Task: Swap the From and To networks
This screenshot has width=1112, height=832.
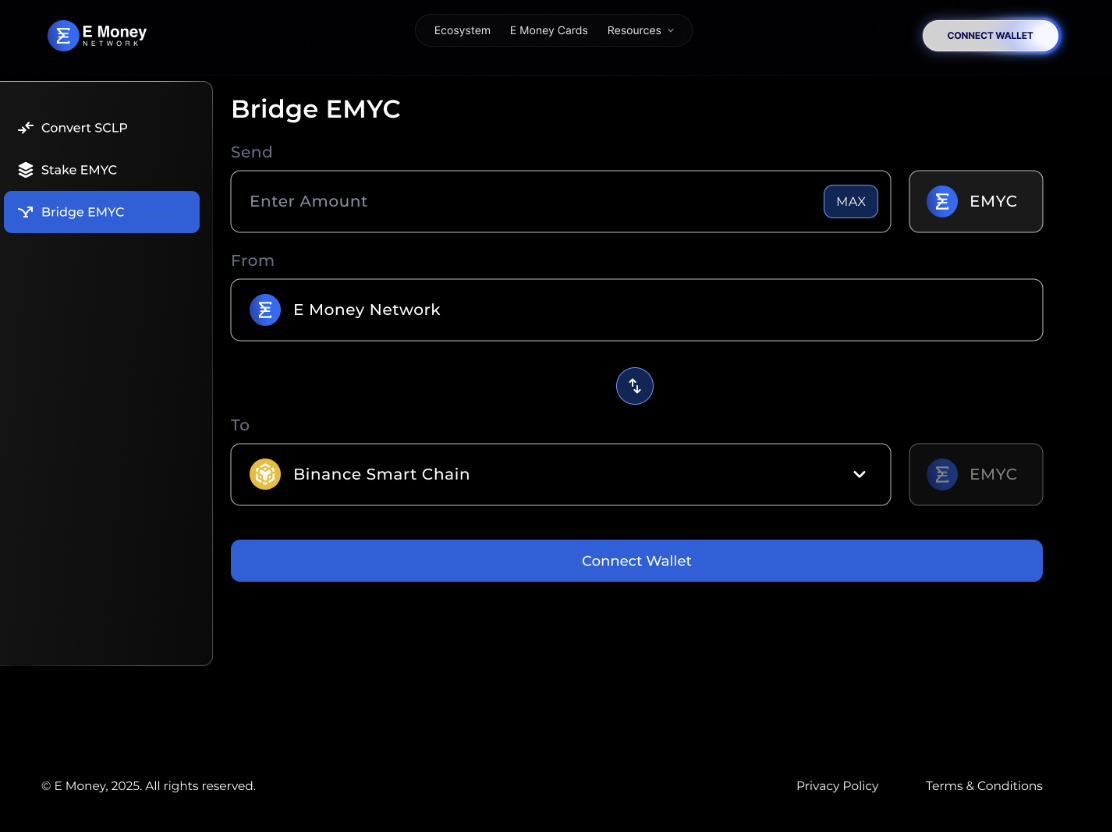Action: click(x=634, y=386)
